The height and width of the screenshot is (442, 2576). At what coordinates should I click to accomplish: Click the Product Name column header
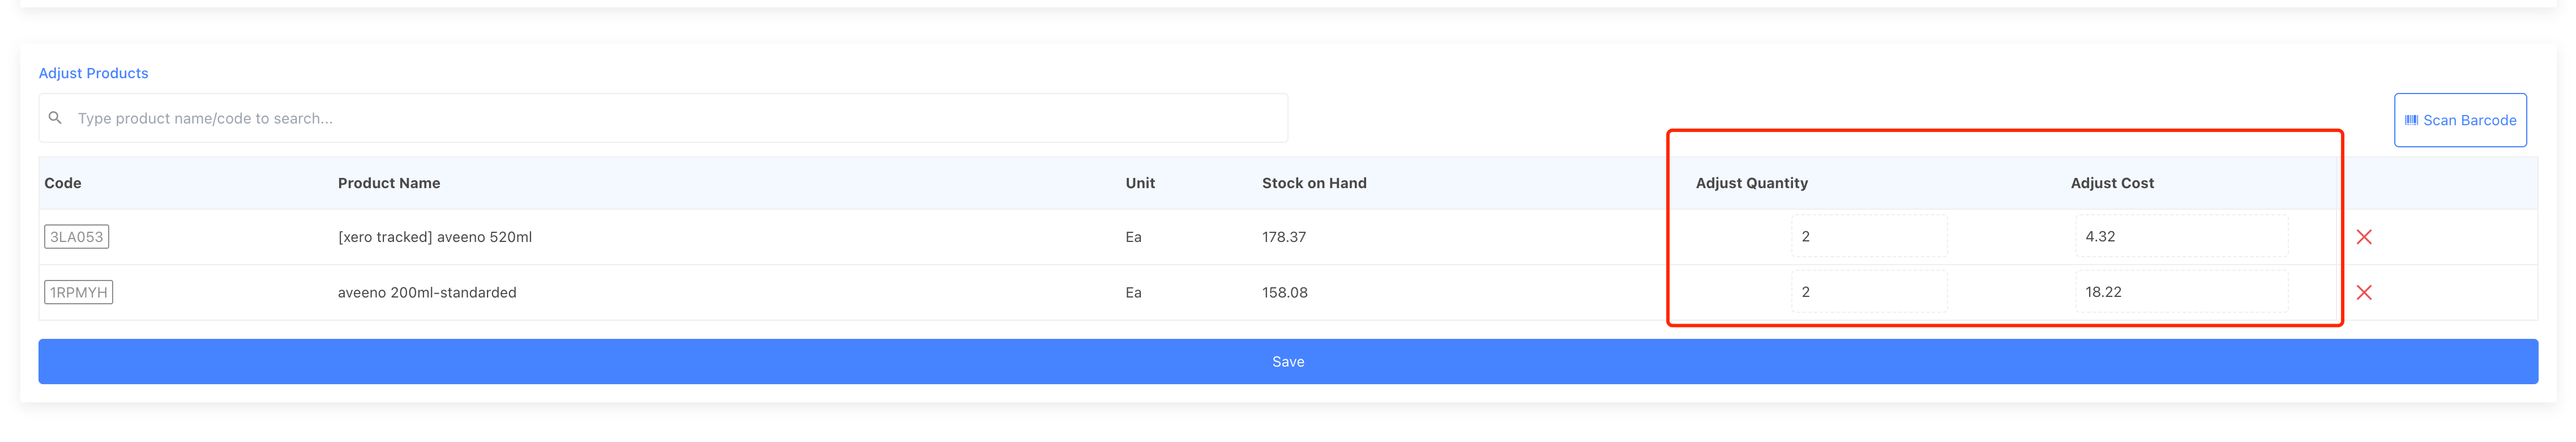[389, 183]
